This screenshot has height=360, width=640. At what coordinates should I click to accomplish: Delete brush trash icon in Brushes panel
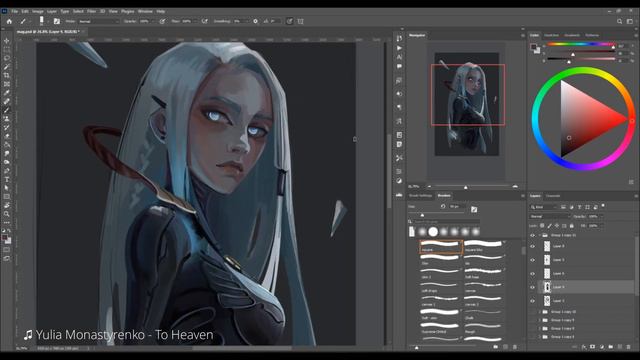coord(515,347)
